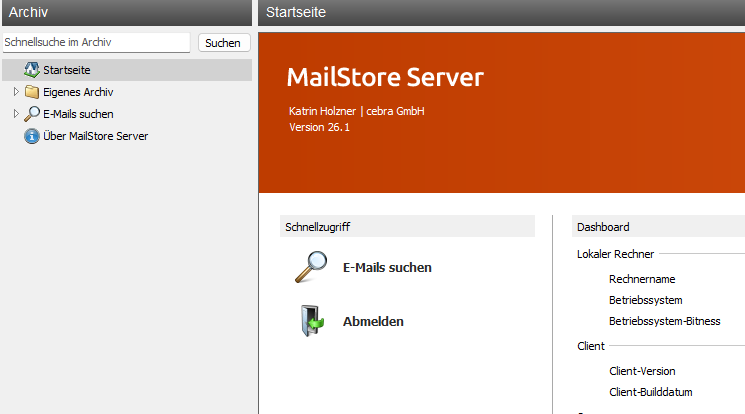Log out via the Abmelden link
Screen dimensions: 745x414
(x=373, y=322)
